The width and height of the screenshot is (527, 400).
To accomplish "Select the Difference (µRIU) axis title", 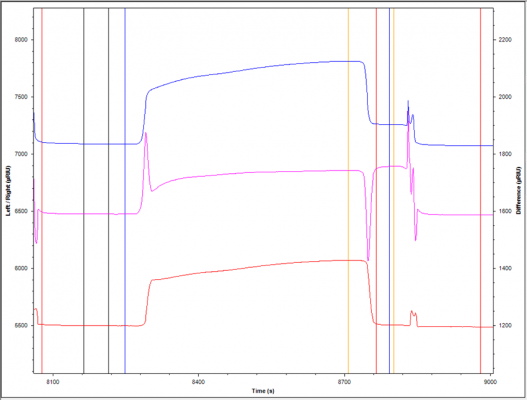I will click(519, 190).
